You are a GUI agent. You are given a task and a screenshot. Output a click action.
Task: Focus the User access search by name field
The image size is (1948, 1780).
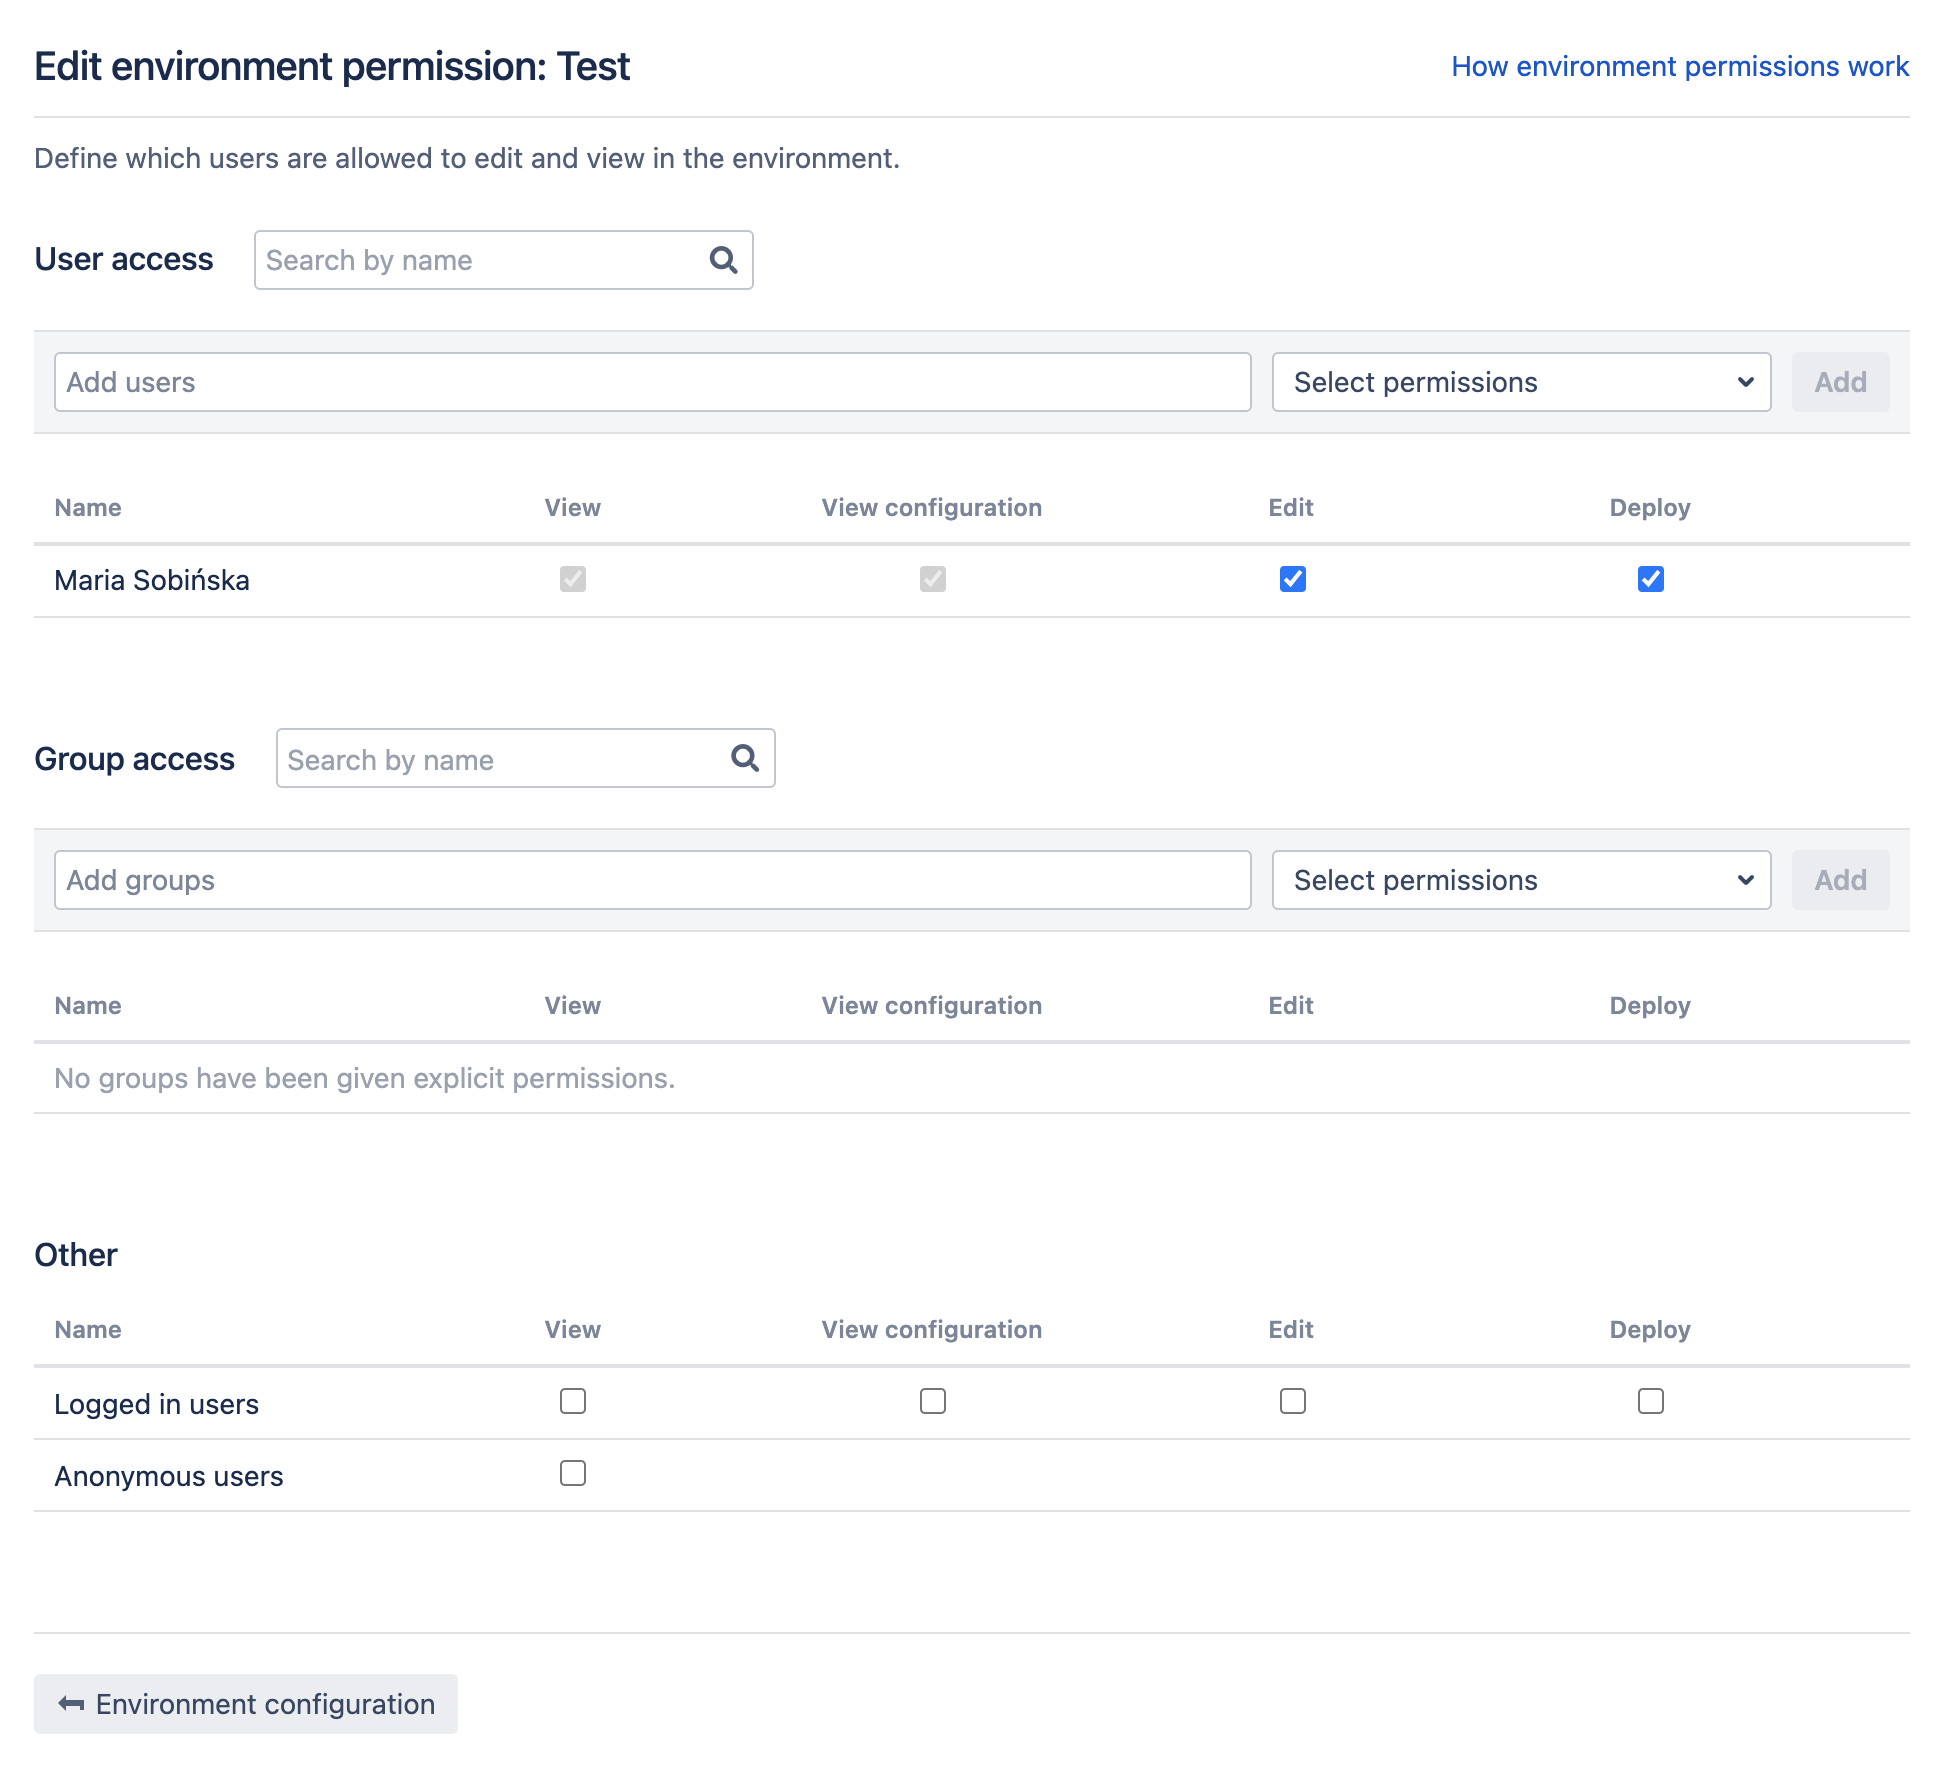coord(503,260)
